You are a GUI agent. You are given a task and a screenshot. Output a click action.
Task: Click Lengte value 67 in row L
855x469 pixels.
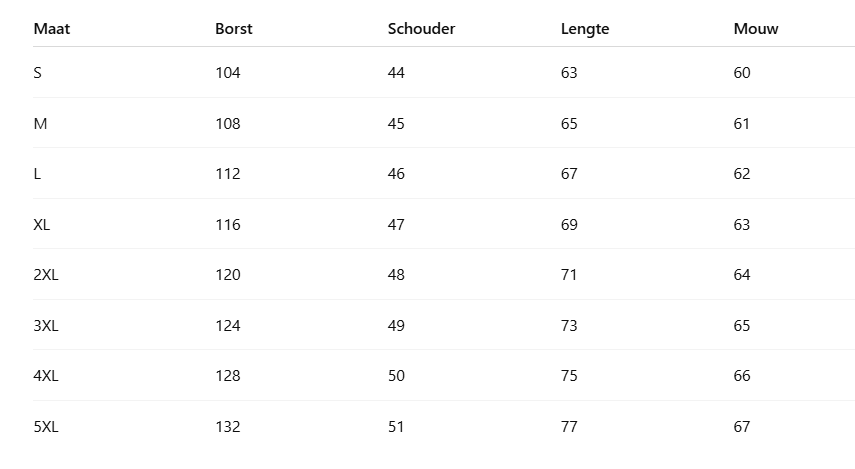[569, 174]
